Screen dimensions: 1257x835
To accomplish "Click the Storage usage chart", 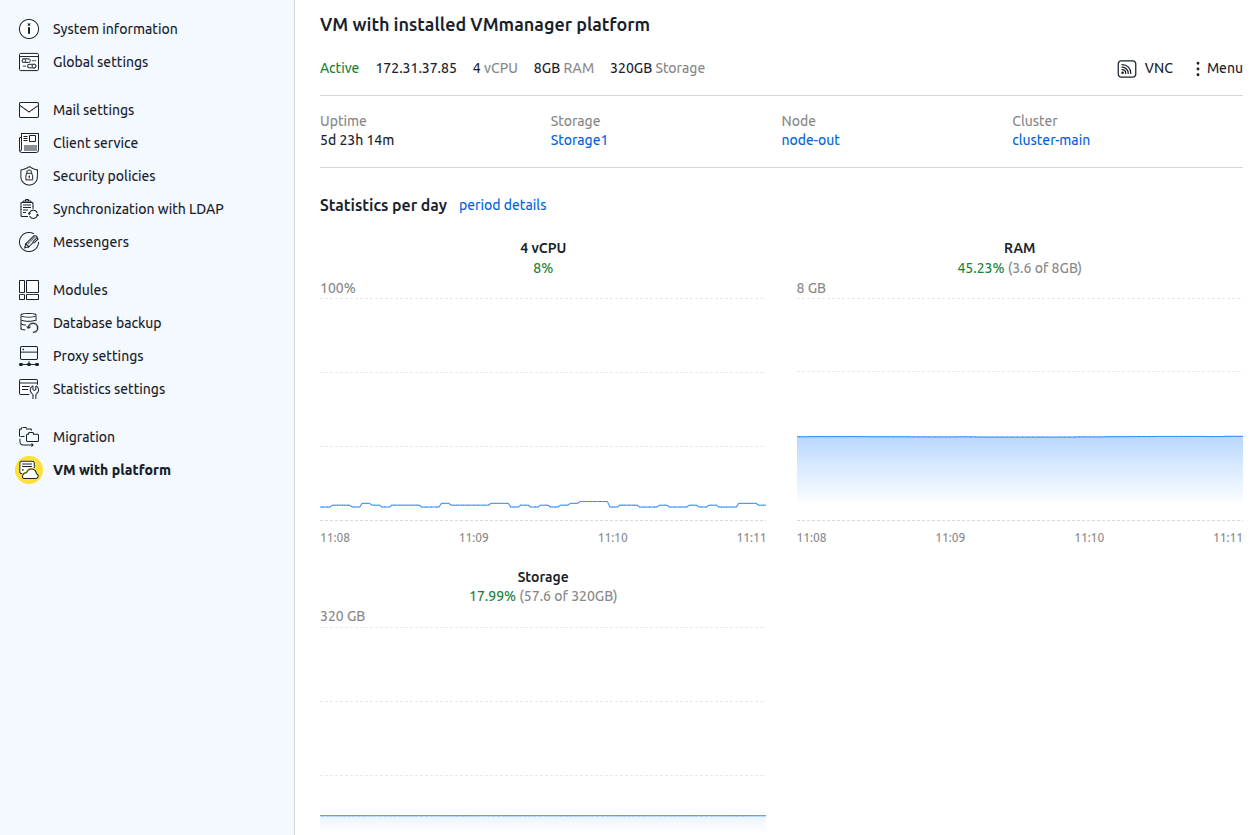I will point(543,730).
